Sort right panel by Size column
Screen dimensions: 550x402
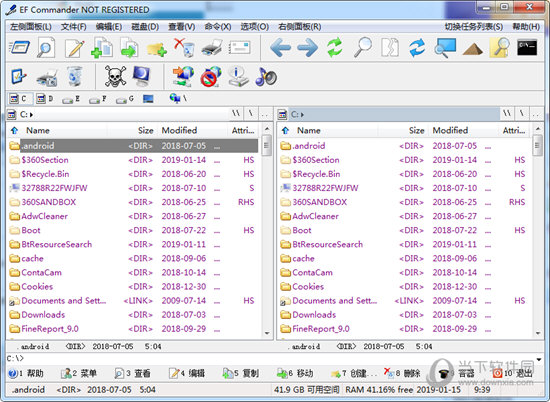point(404,130)
